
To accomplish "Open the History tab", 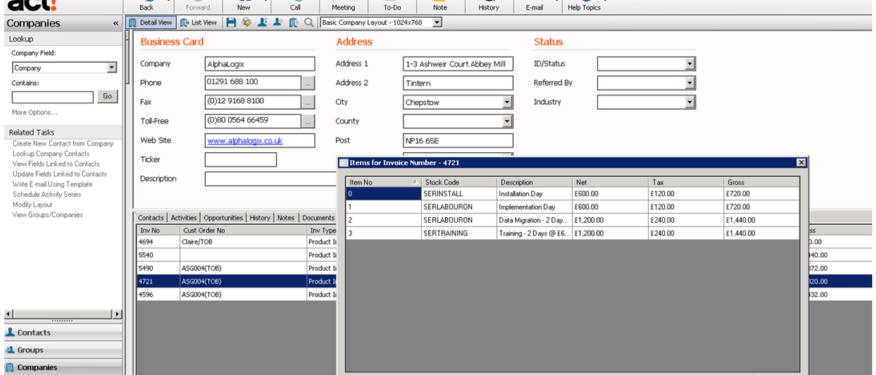I will (x=260, y=218).
